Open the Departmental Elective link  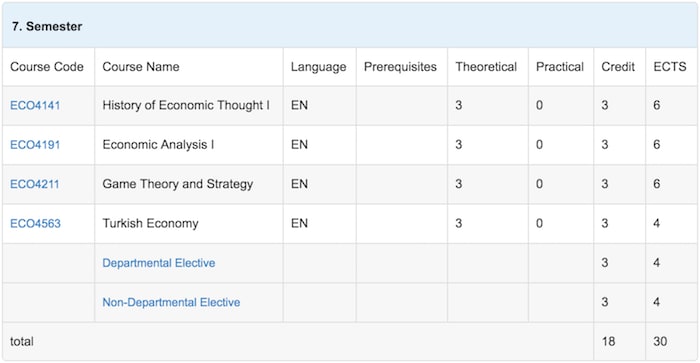tap(158, 263)
